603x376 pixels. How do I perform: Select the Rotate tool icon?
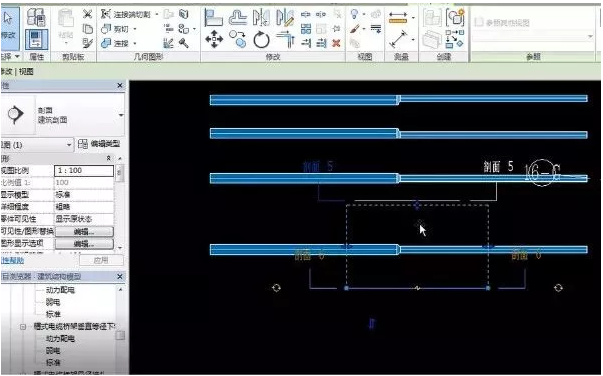click(261, 40)
